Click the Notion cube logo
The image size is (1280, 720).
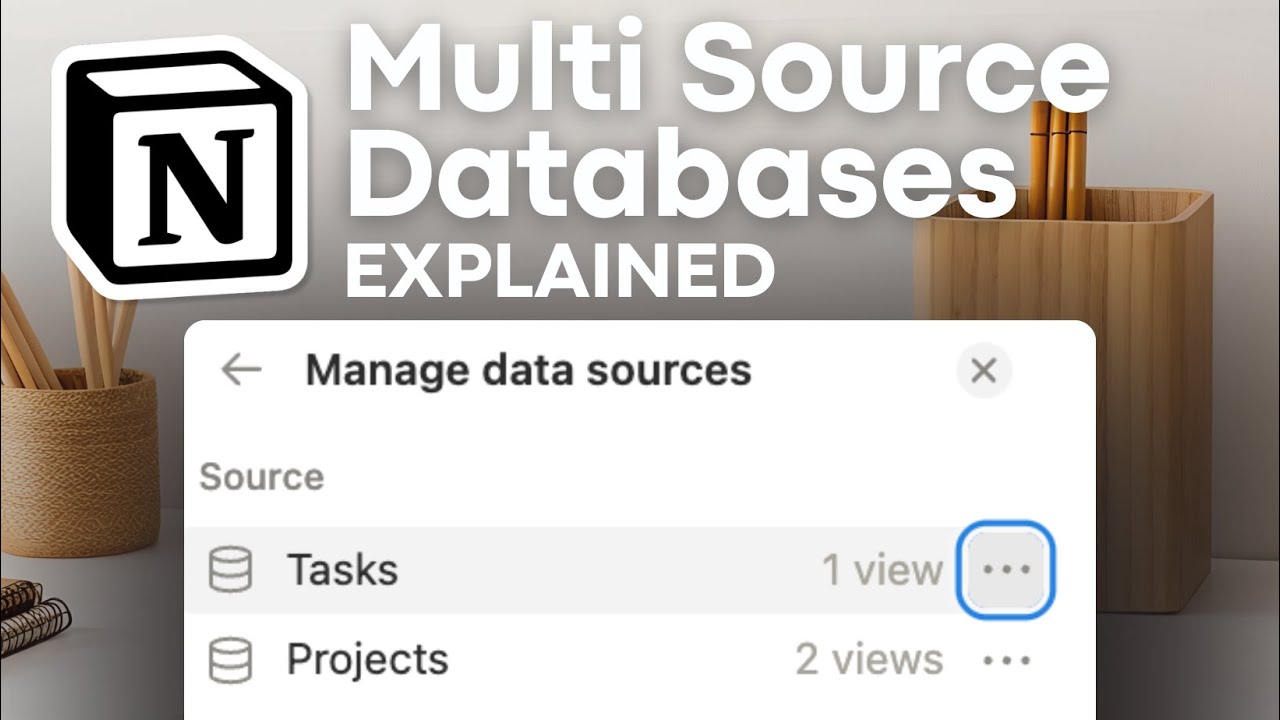pyautogui.click(x=179, y=166)
